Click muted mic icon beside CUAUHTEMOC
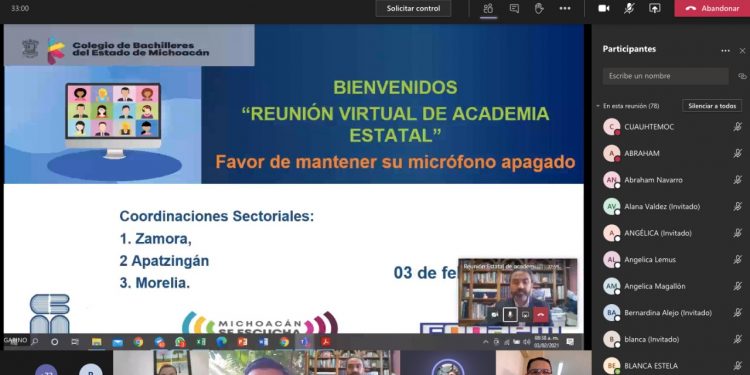Viewport: 750px width, 375px height. [x=738, y=127]
